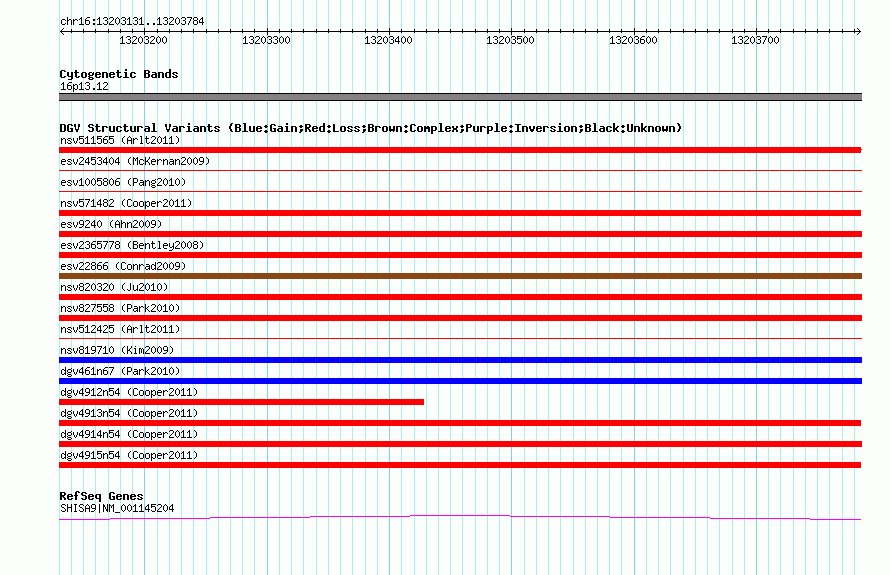Click the 13203400 ruler position
This screenshot has width=890, height=575.
click(388, 40)
